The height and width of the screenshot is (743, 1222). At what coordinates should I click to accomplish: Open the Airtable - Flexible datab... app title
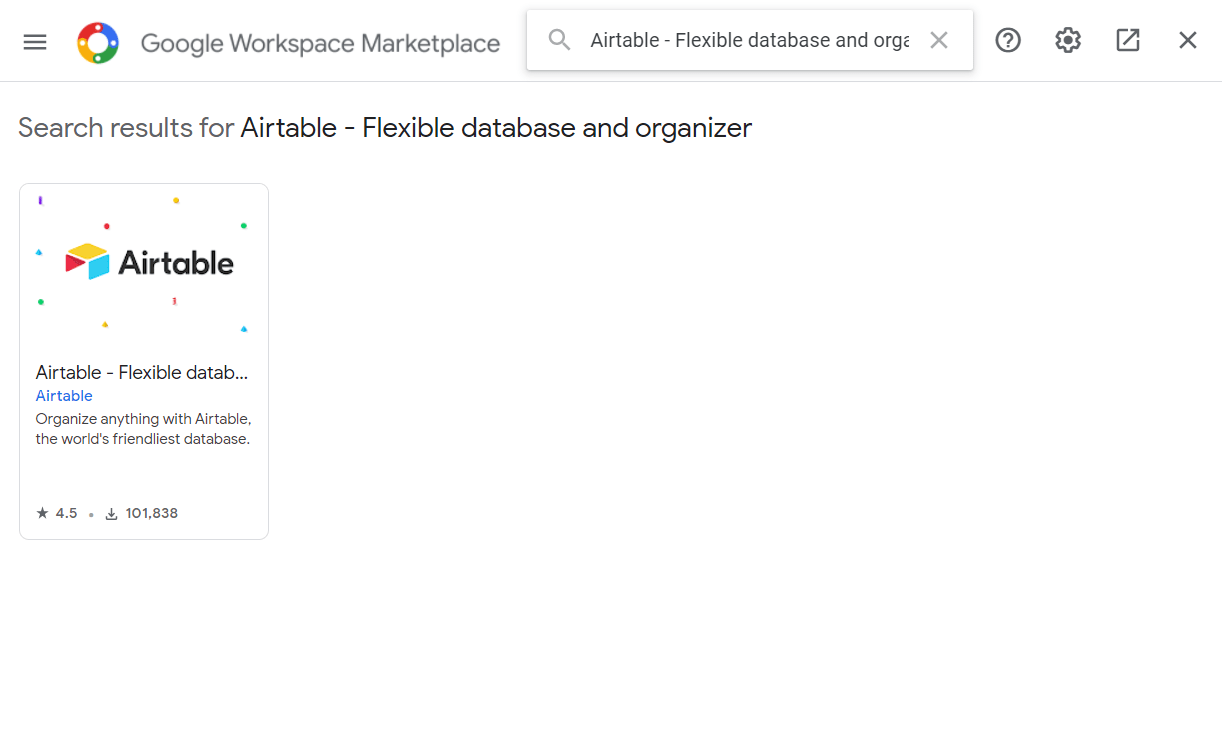coord(142,372)
